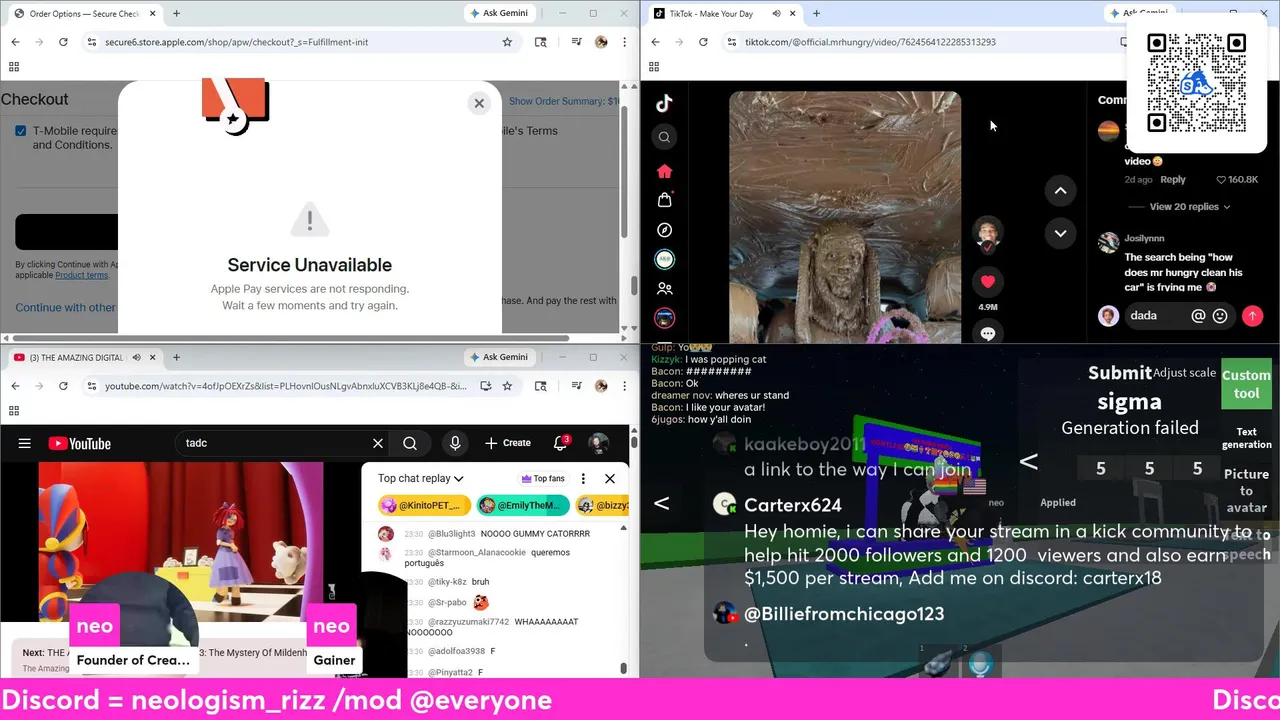The width and height of the screenshot is (1280, 720).
Task: Open new tab in Apple checkout window
Action: tap(176, 14)
